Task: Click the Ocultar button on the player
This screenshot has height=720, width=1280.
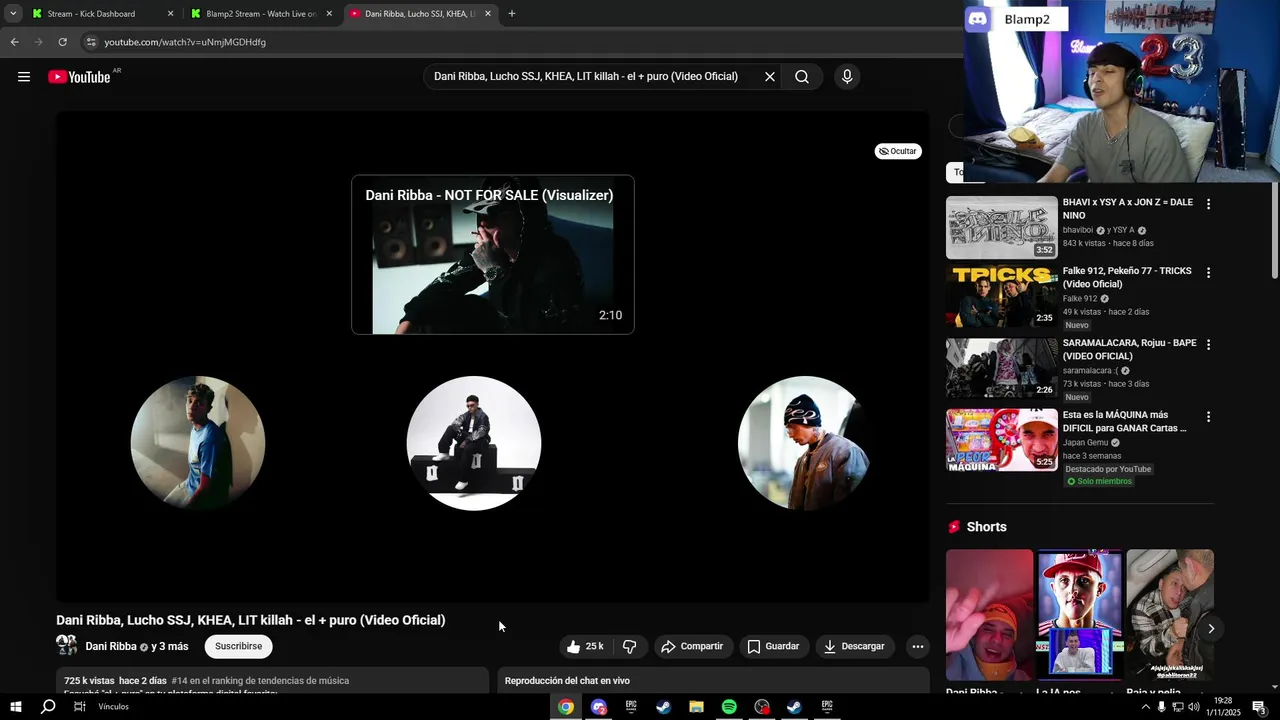Action: coord(898,151)
